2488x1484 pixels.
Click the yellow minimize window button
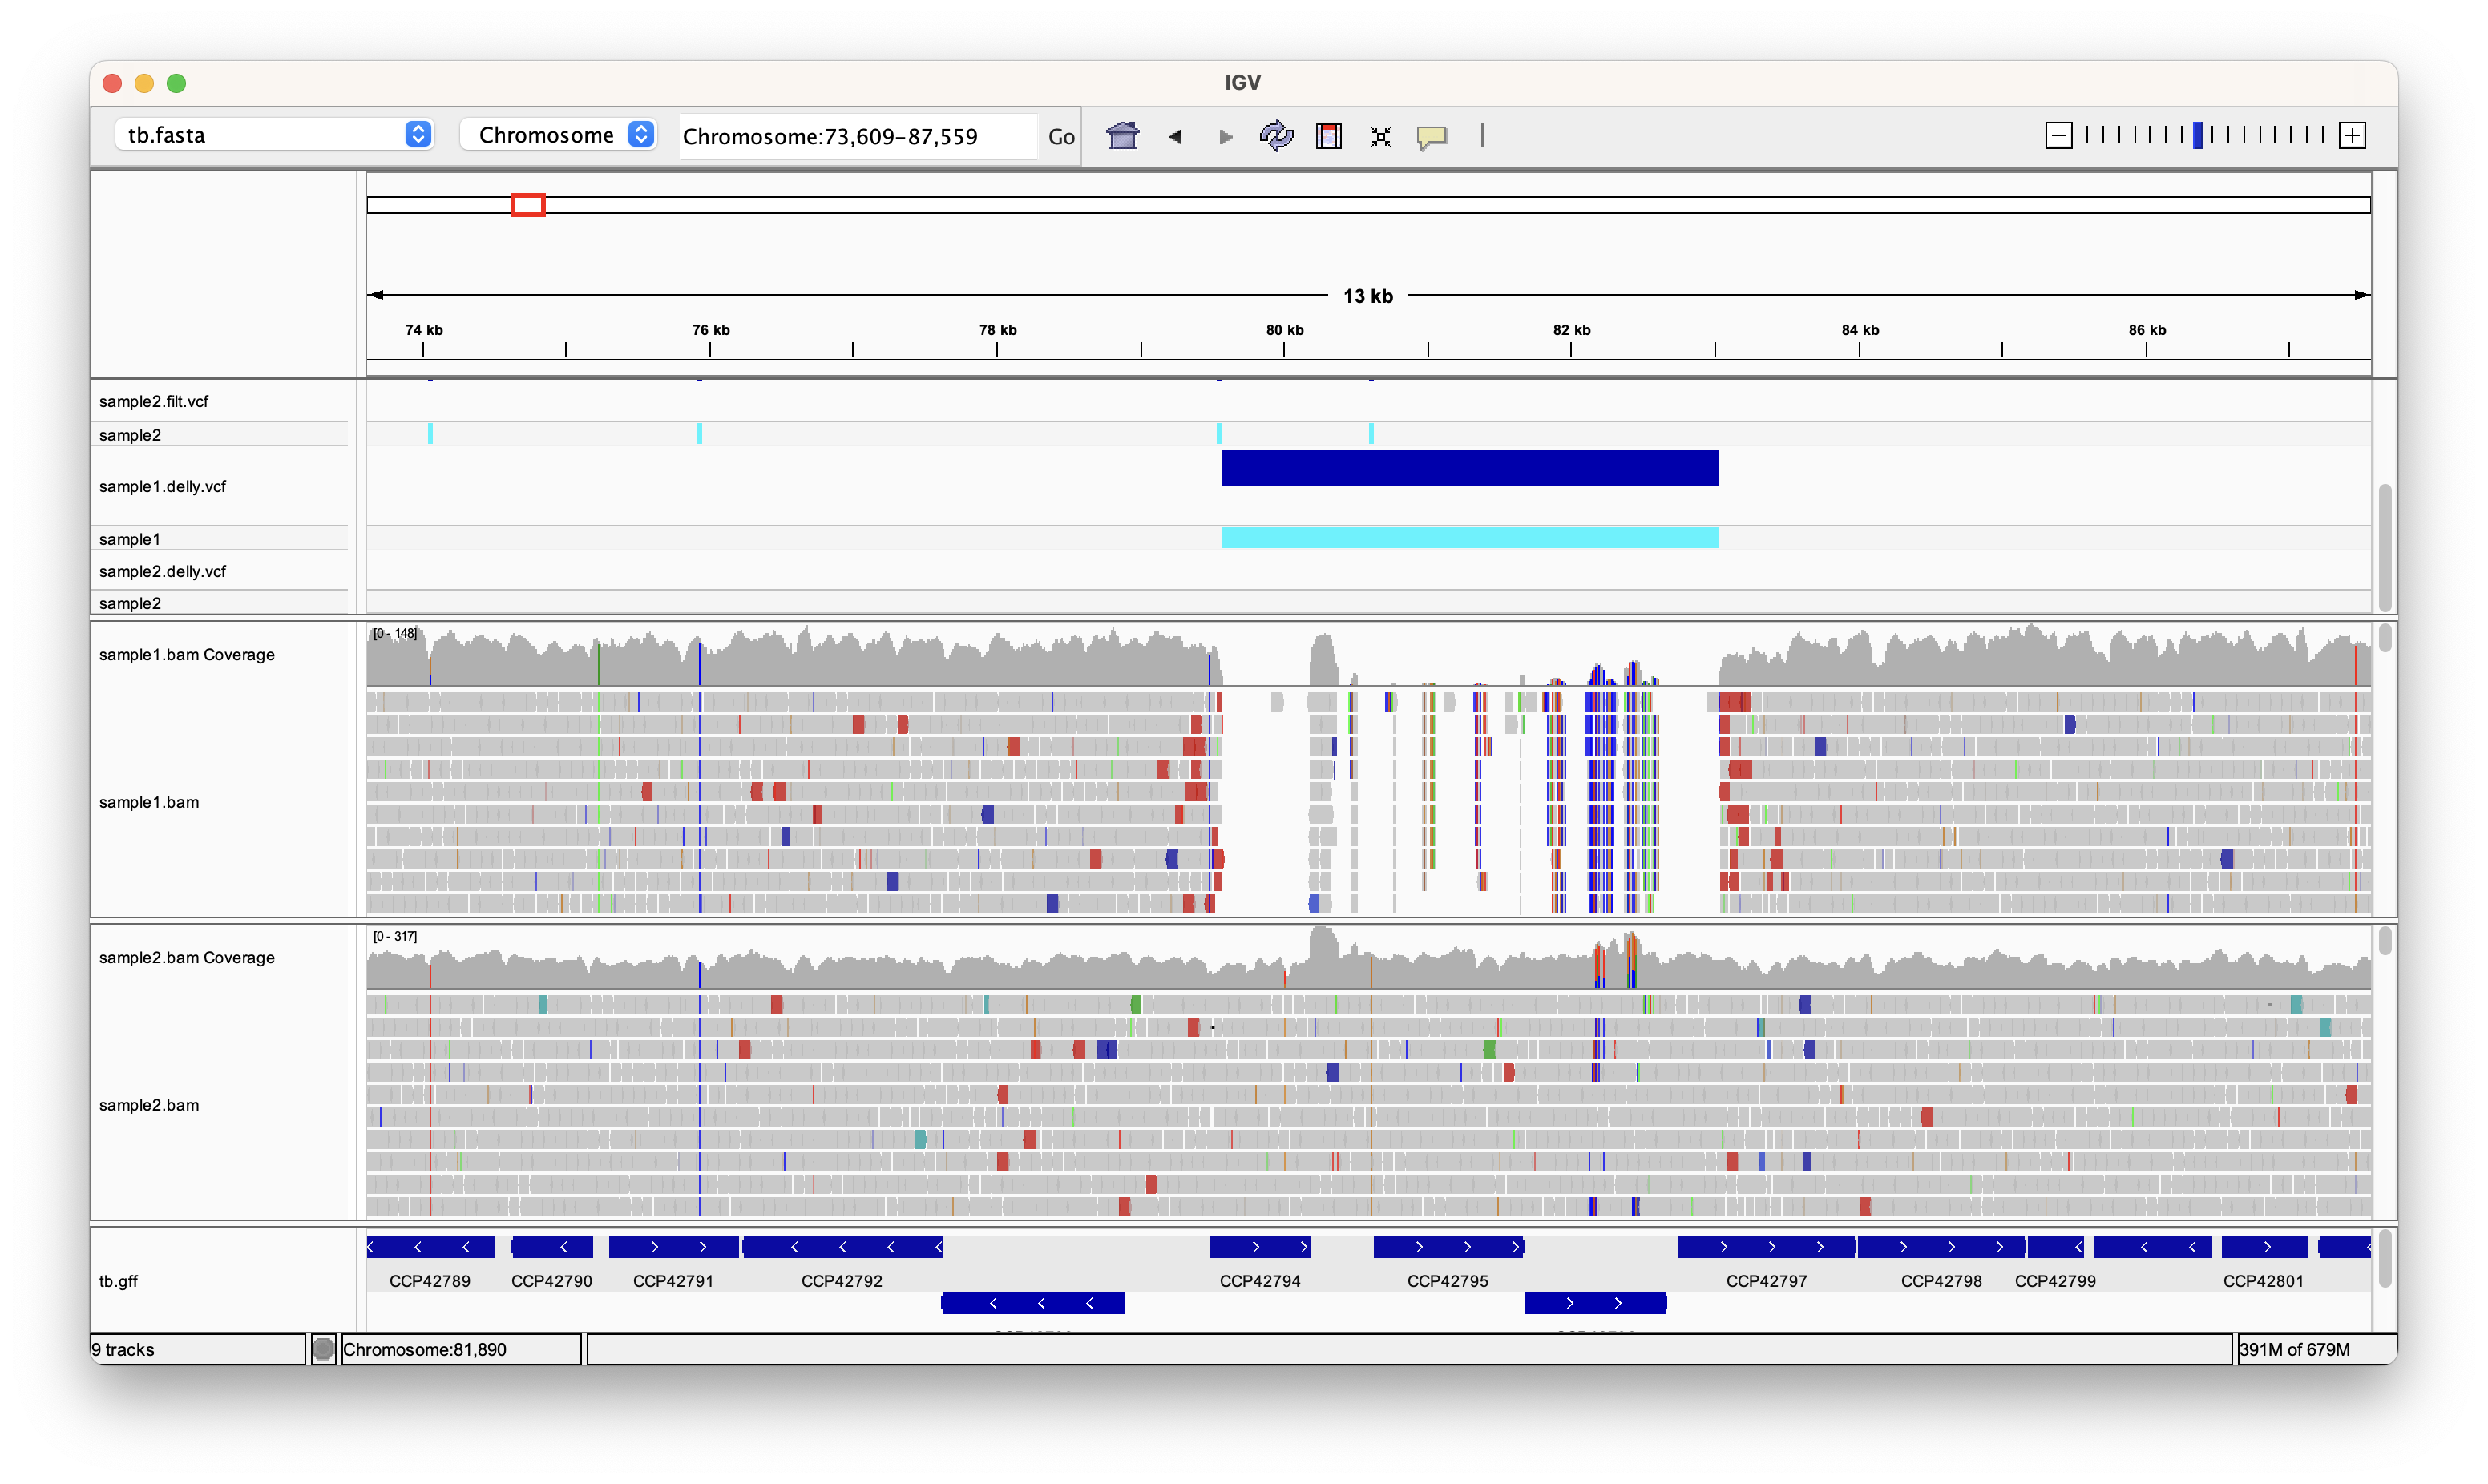pyautogui.click(x=144, y=83)
